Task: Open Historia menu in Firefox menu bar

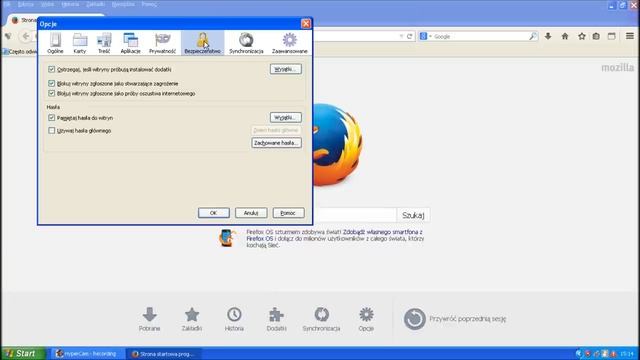Action: click(x=70, y=4)
